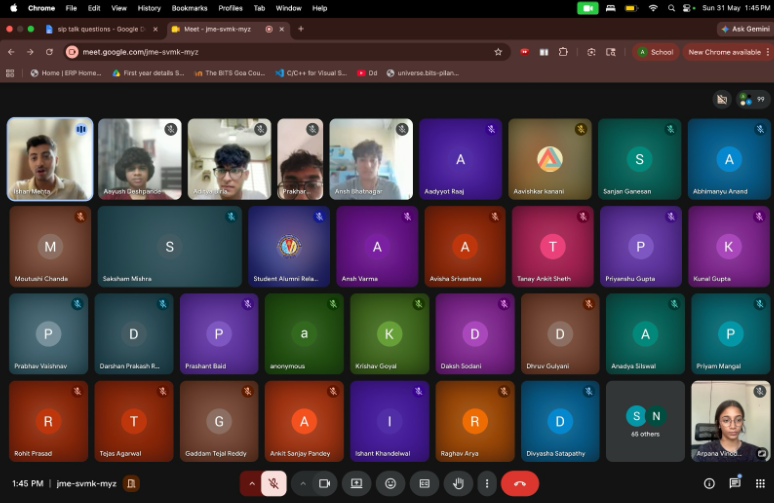Screen dimensions: 774x503
Task: Open the Profiles menu
Action: pos(231,8)
